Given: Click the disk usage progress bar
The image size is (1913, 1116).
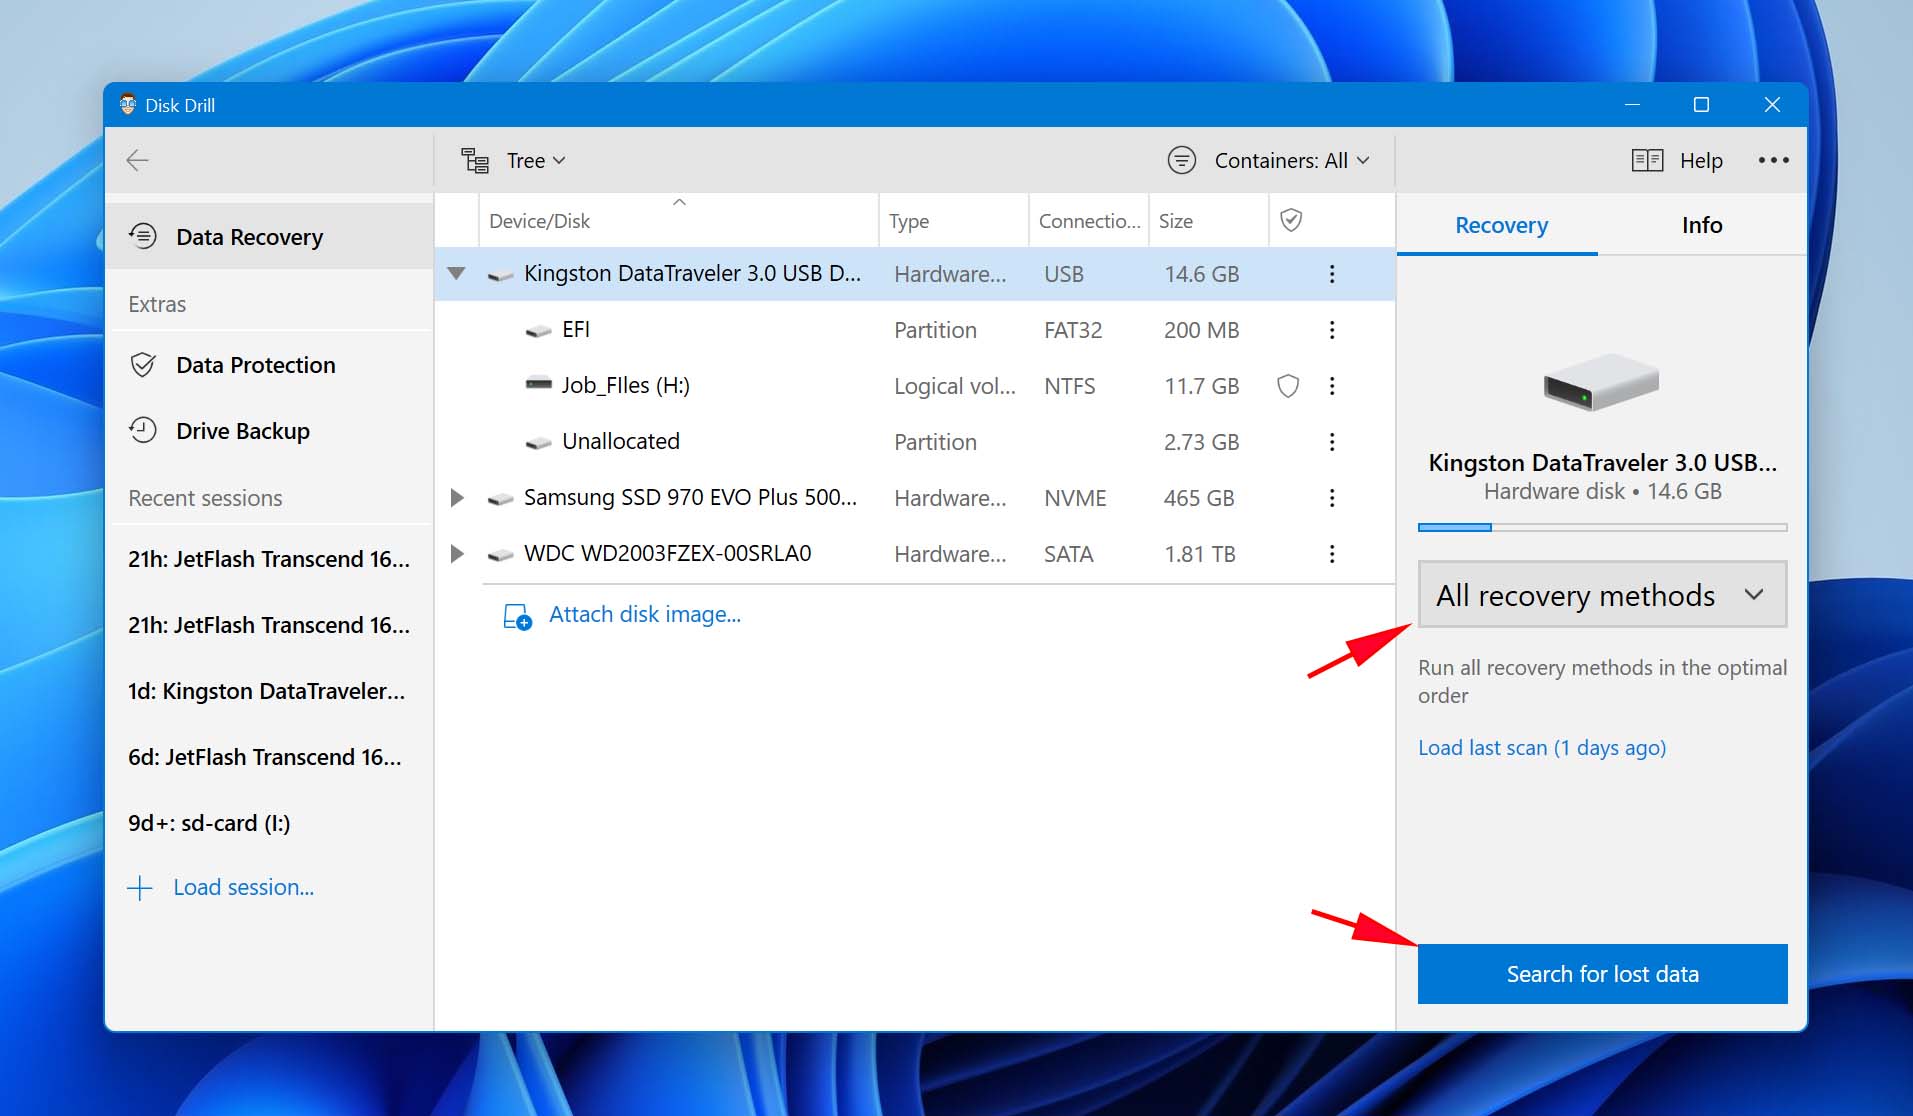Looking at the screenshot, I should coord(1602,527).
